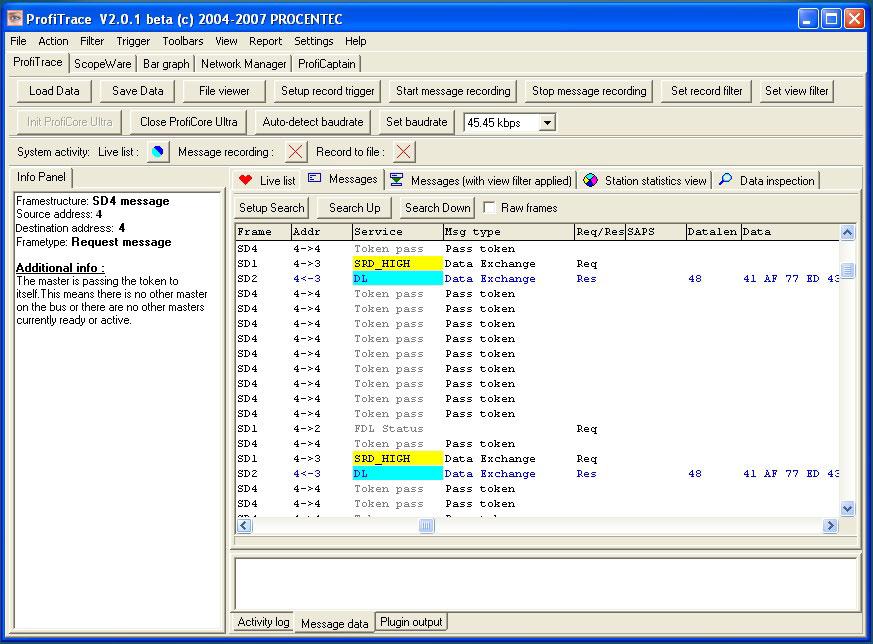This screenshot has width=873, height=644.
Task: Switch to the Plugin output tab
Action: click(x=411, y=622)
